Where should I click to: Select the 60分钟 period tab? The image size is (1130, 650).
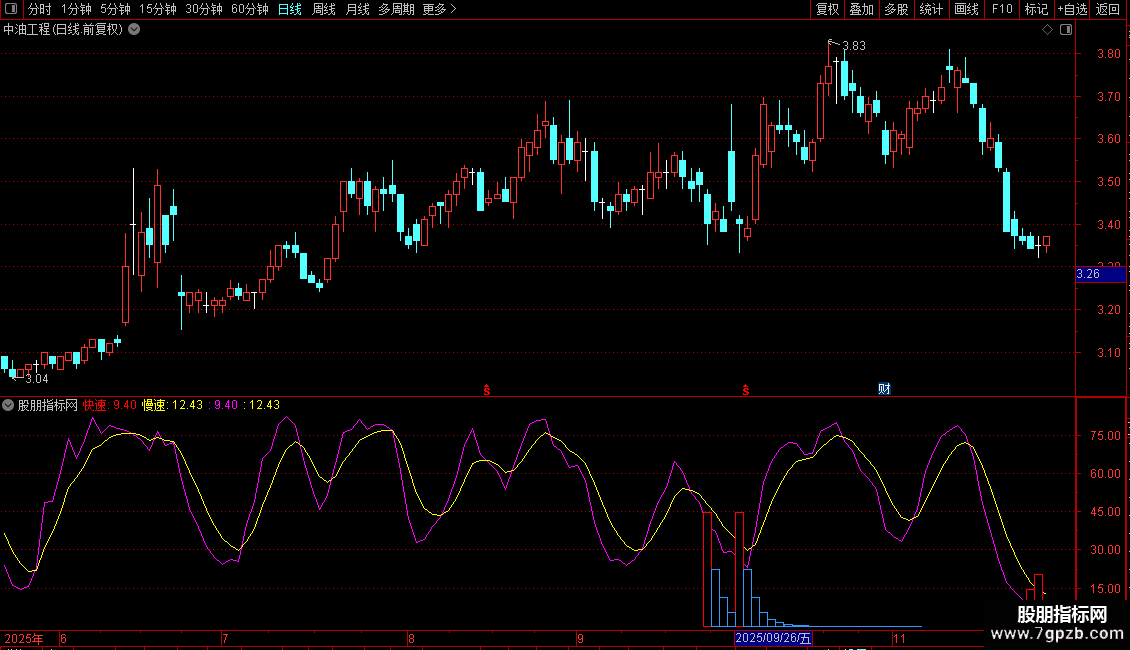coord(249,9)
